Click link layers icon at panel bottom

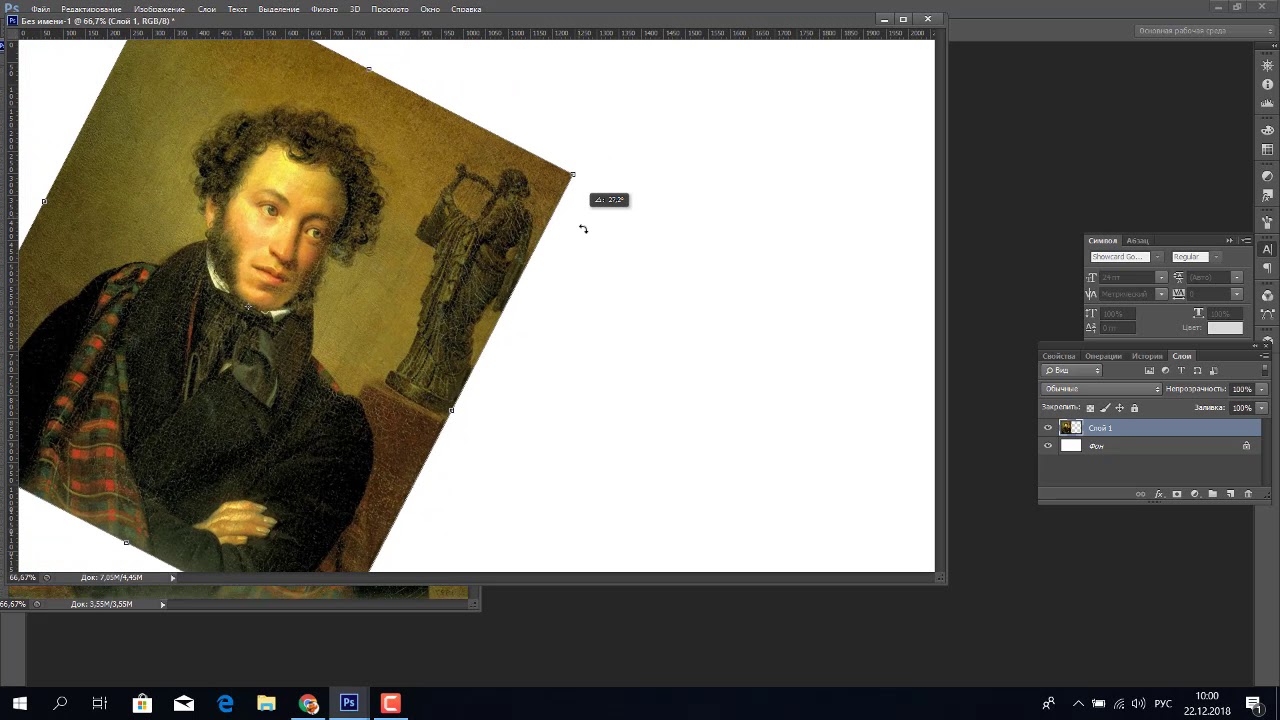point(1141,494)
